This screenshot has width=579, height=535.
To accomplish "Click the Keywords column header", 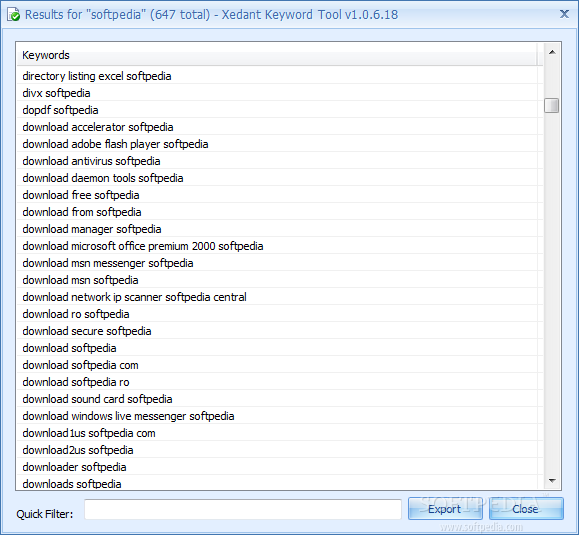I will pyautogui.click(x=277, y=55).
